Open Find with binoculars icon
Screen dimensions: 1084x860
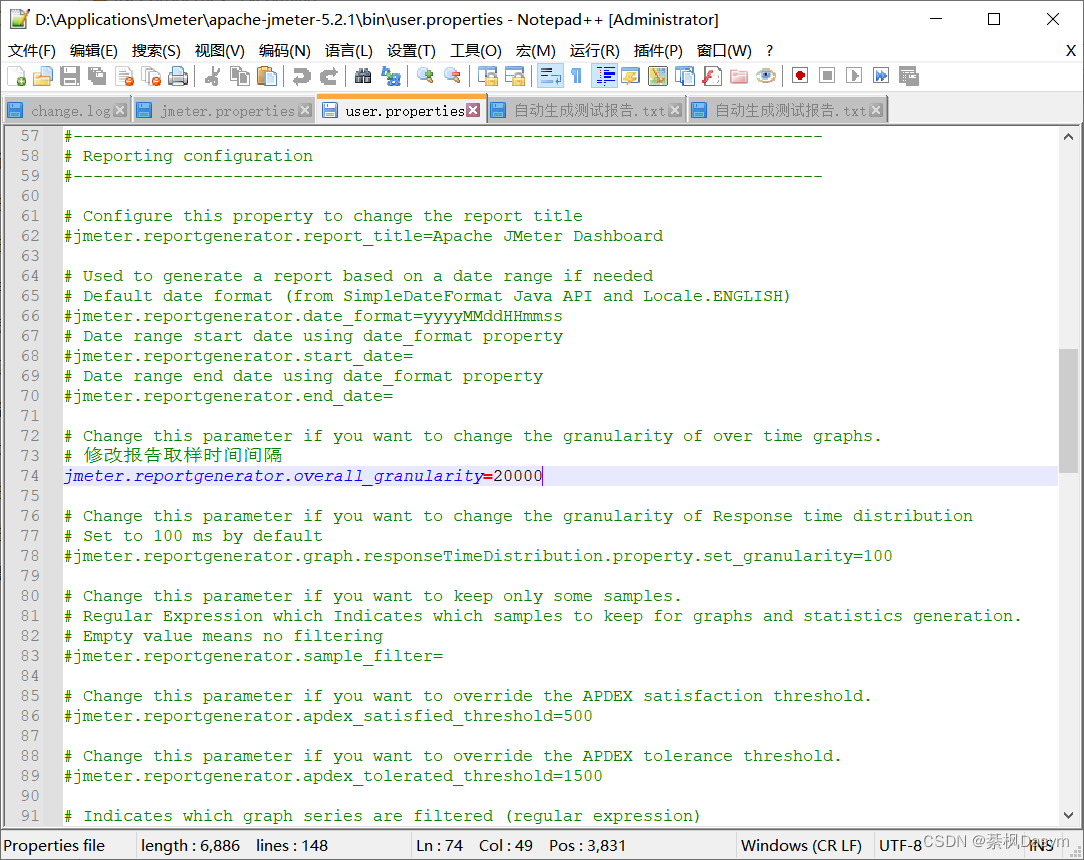tap(363, 76)
